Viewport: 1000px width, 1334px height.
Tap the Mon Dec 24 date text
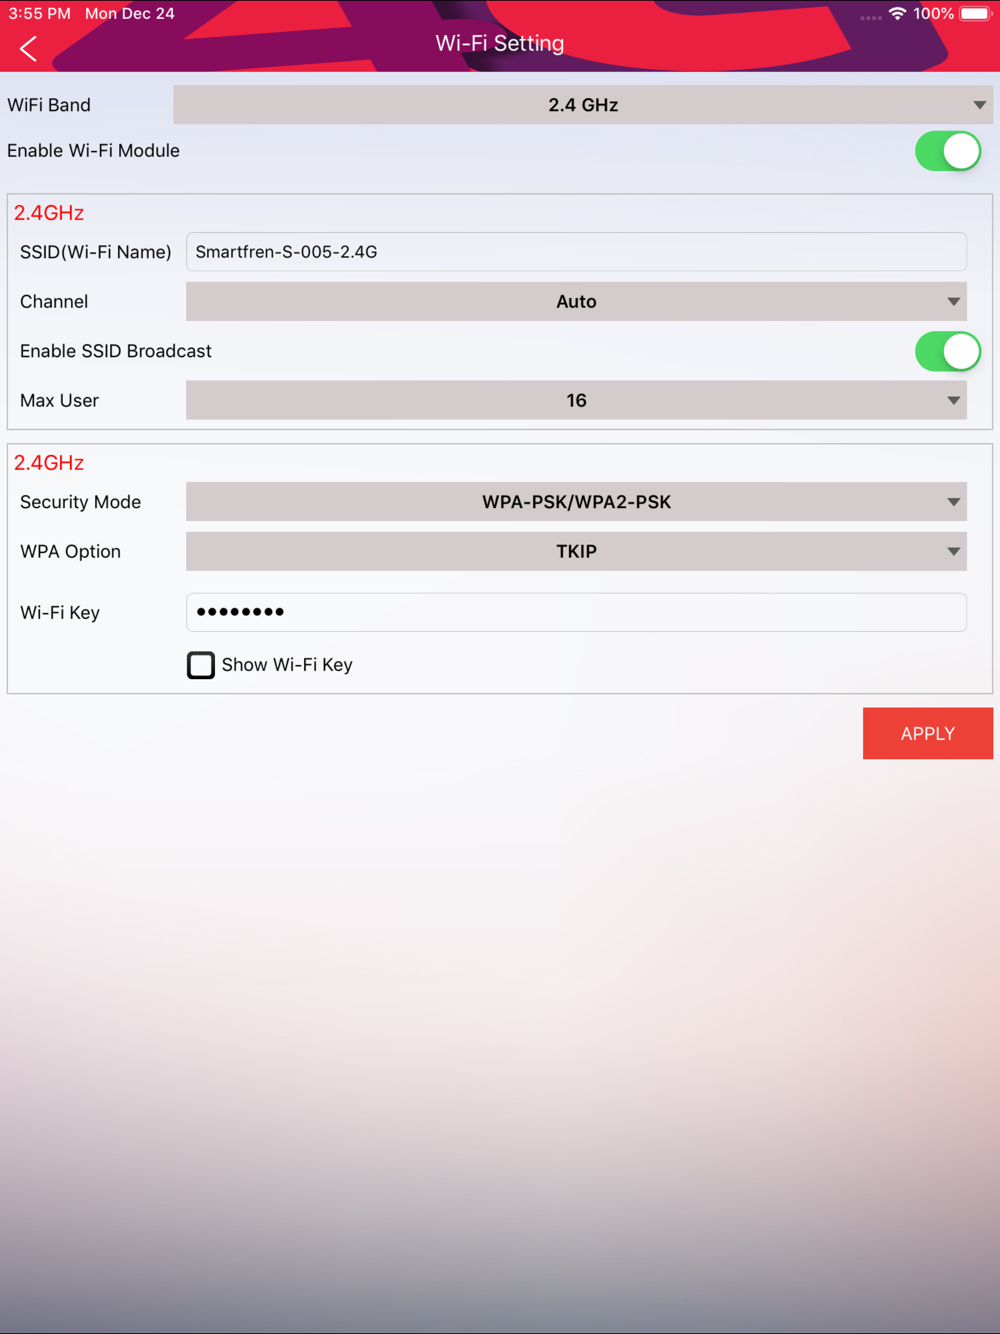pyautogui.click(x=130, y=14)
